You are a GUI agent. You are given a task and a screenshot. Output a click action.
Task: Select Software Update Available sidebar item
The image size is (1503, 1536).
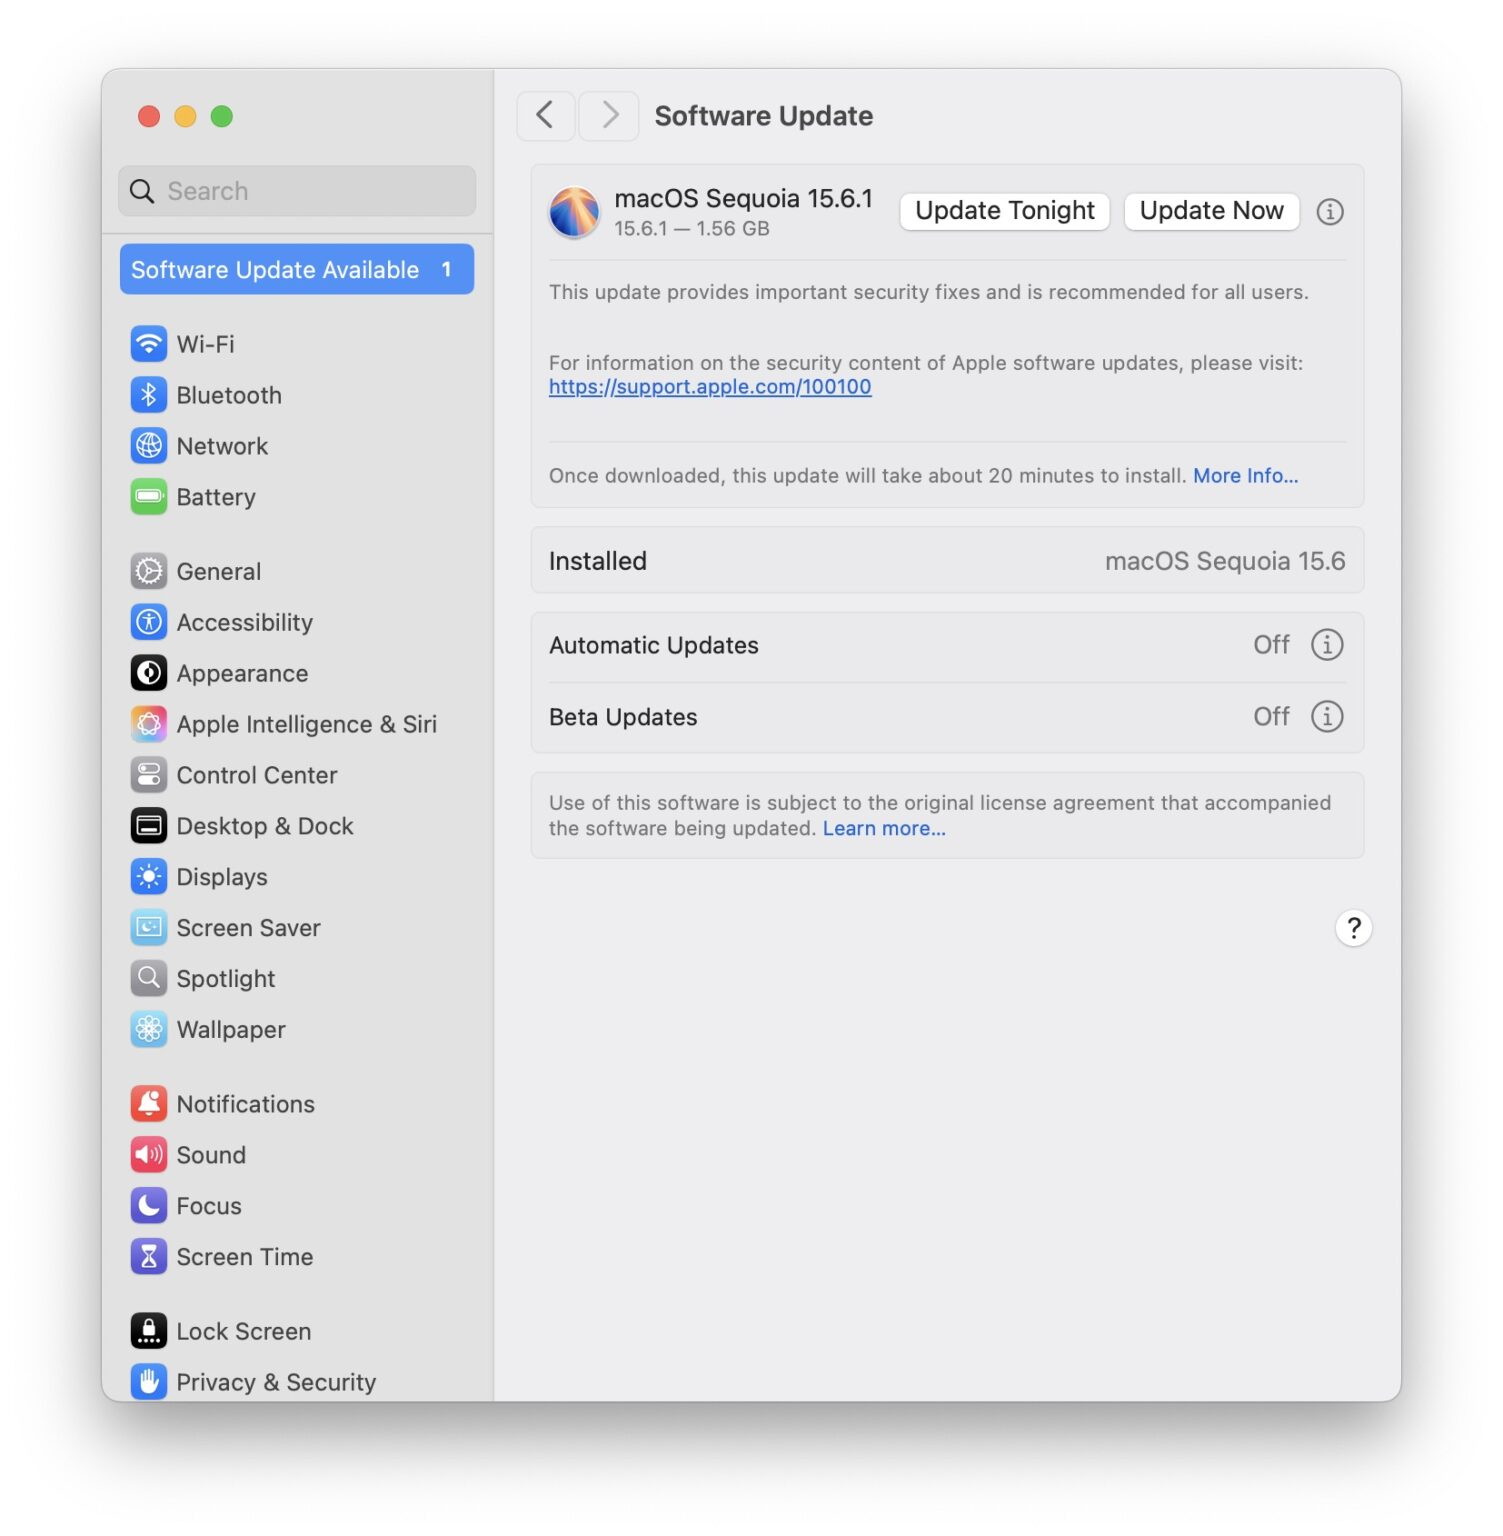pyautogui.click(x=296, y=270)
